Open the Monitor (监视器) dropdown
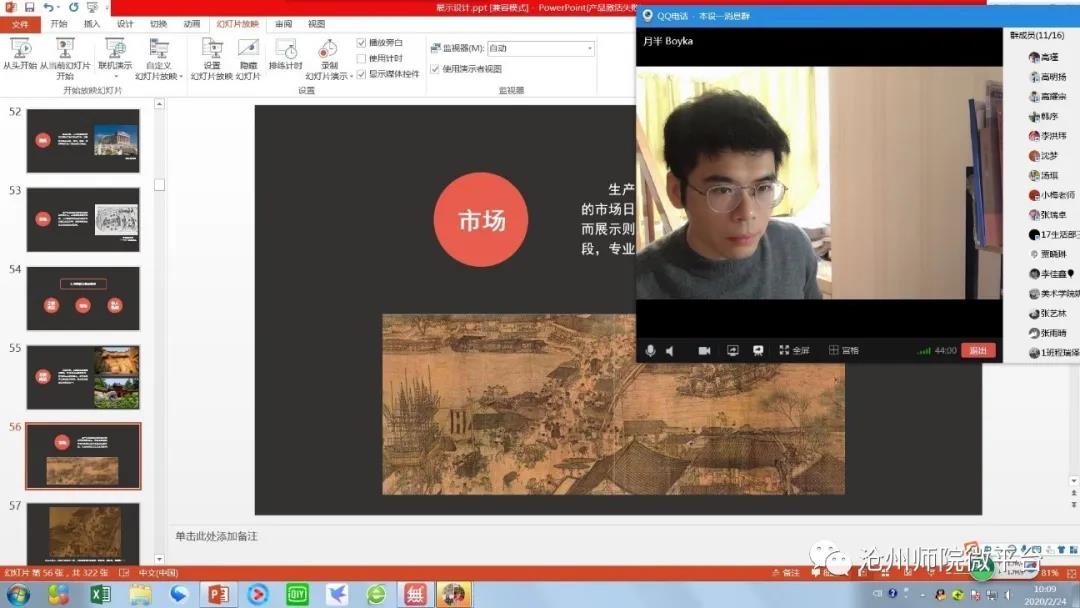Viewport: 1080px width, 608px height. coord(541,48)
